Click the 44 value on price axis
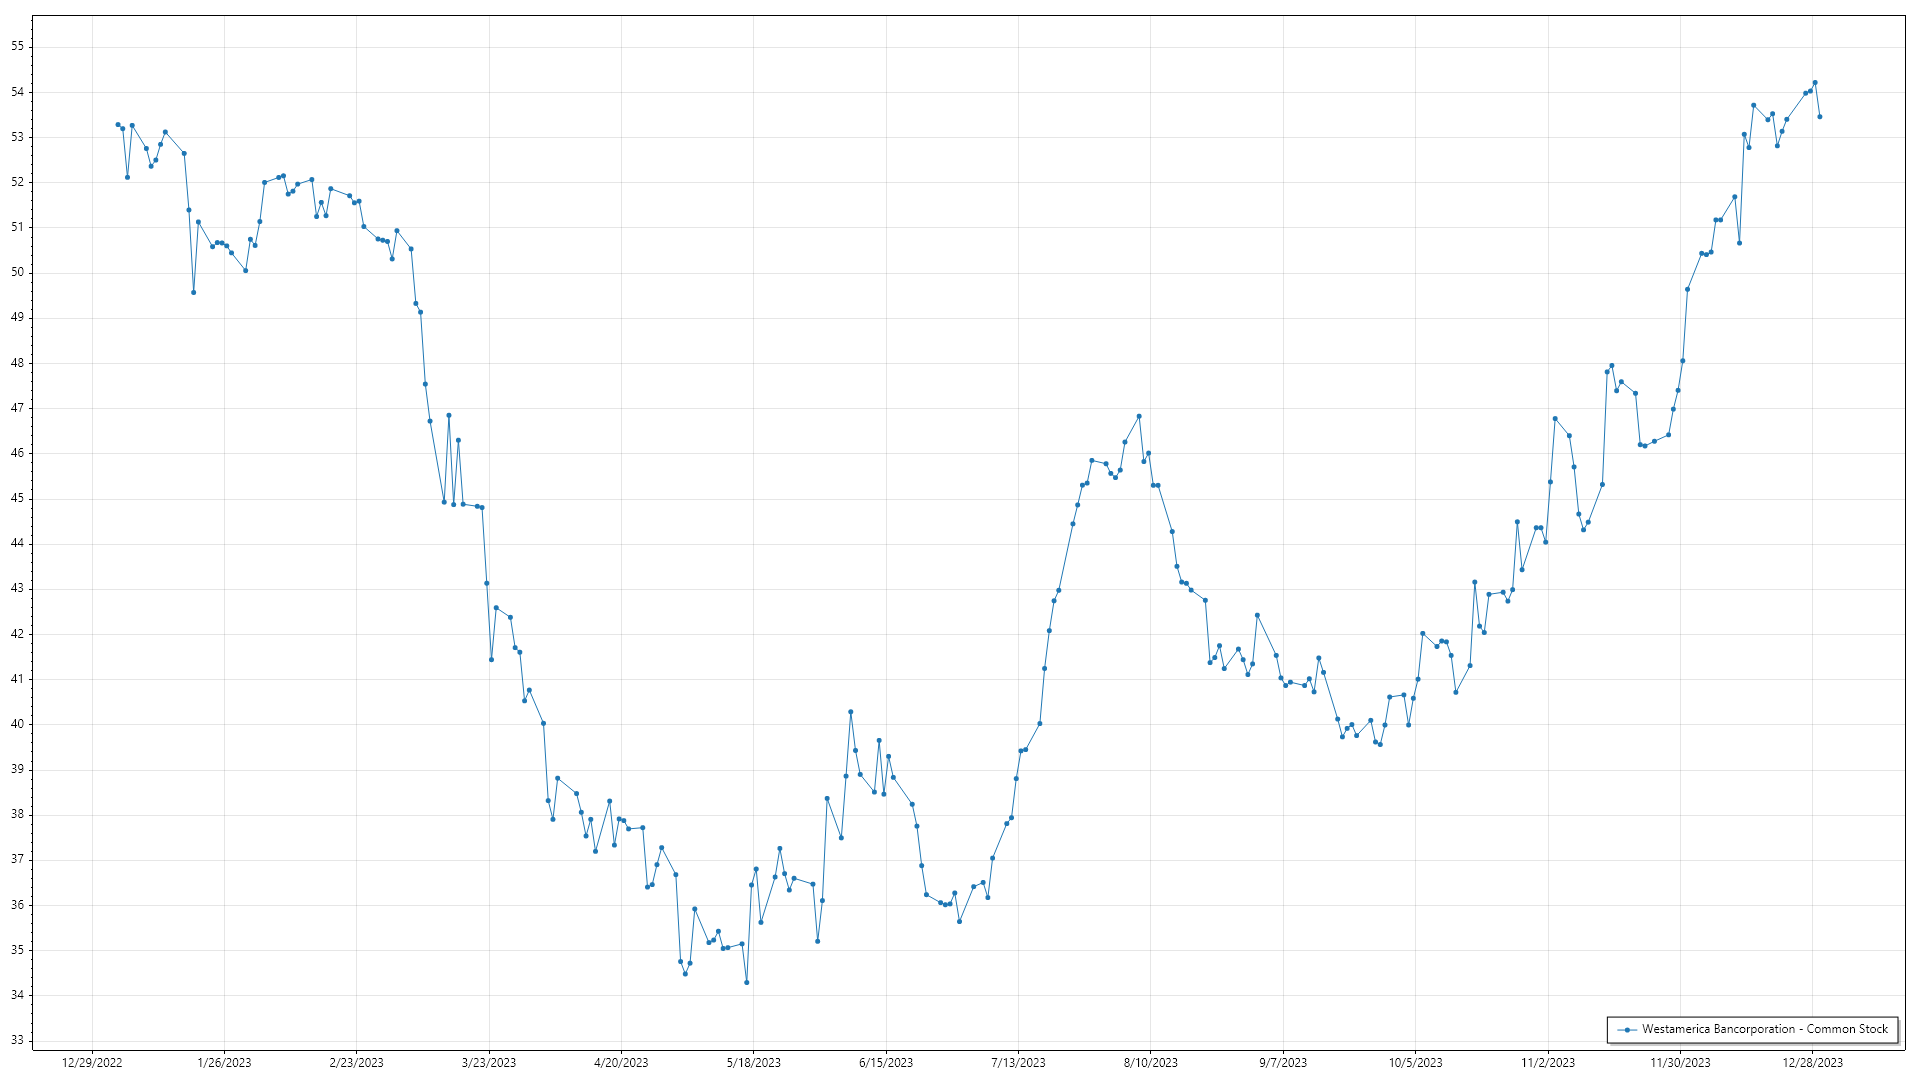Image resolution: width=1920 pixels, height=1080 pixels. click(18, 543)
